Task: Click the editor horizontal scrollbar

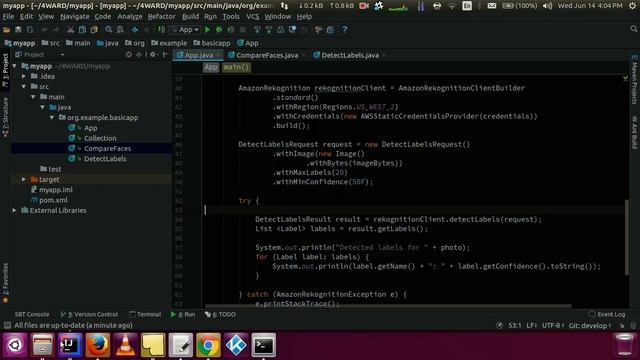Action: click(388, 305)
